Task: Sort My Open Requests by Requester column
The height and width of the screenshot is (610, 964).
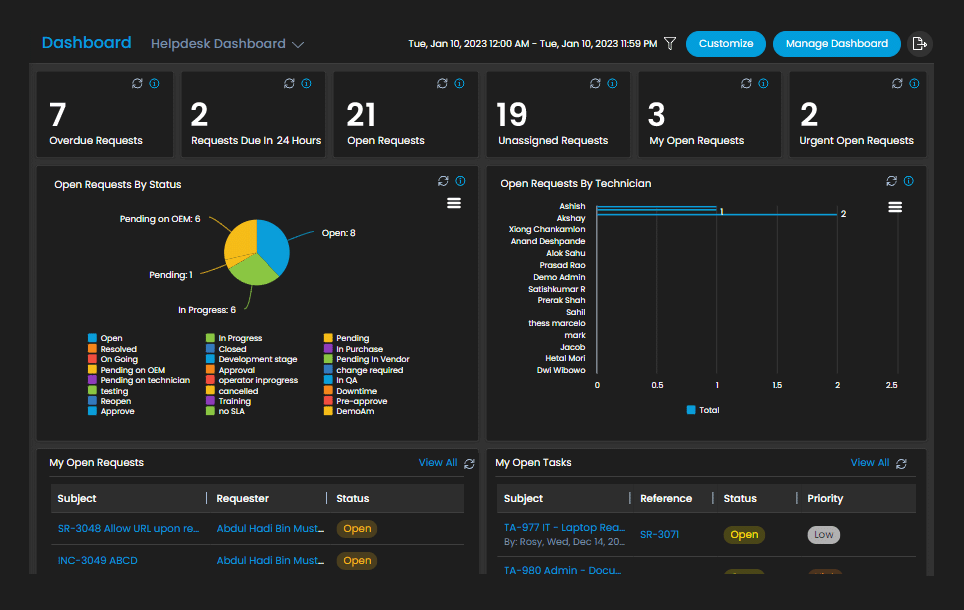Action: pos(242,498)
